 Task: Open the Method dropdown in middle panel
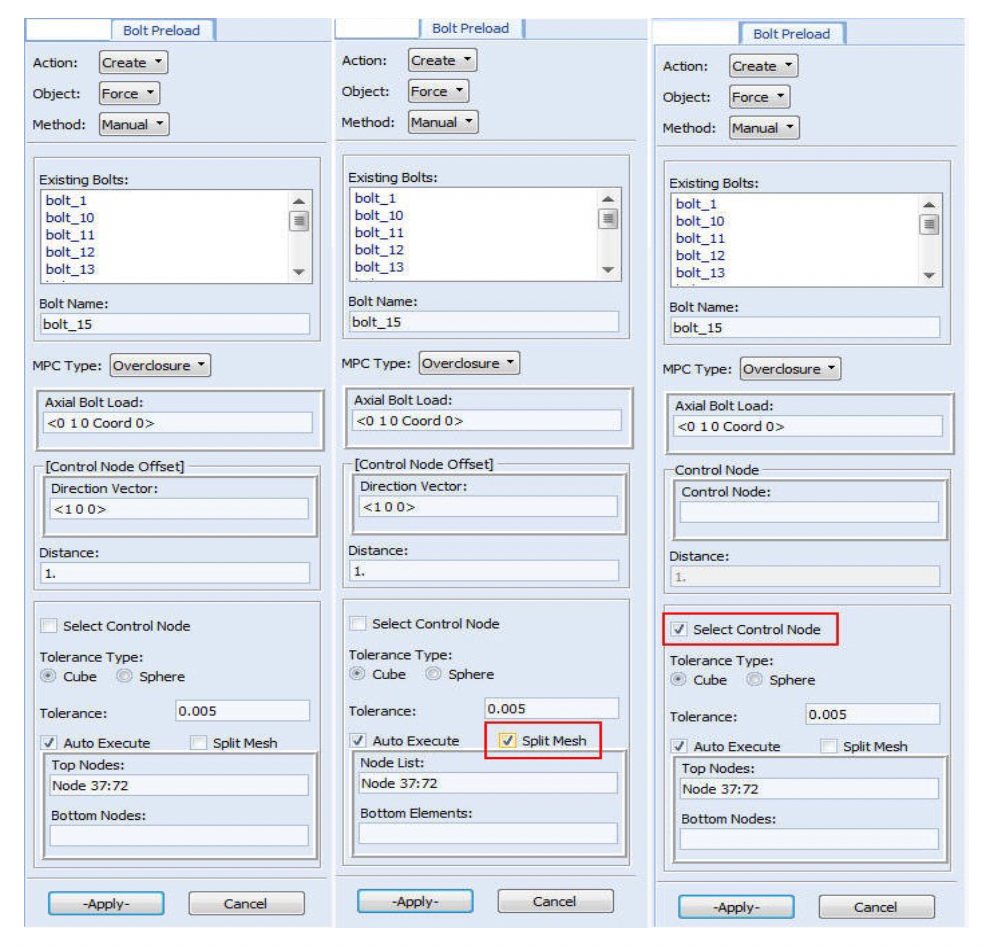(x=443, y=121)
